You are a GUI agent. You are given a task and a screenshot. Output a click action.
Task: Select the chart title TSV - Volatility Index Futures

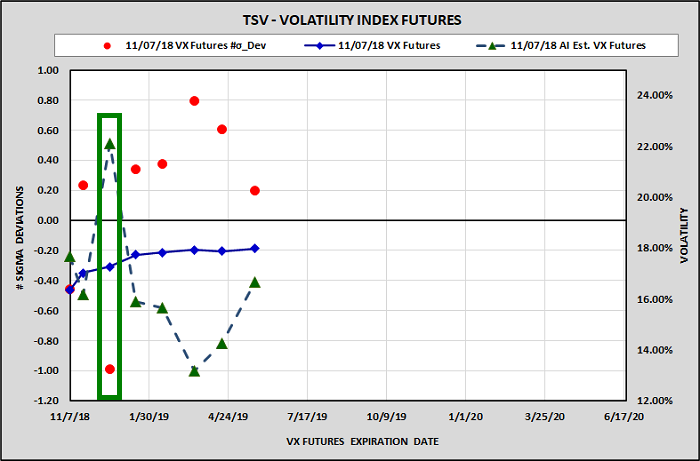(x=350, y=20)
